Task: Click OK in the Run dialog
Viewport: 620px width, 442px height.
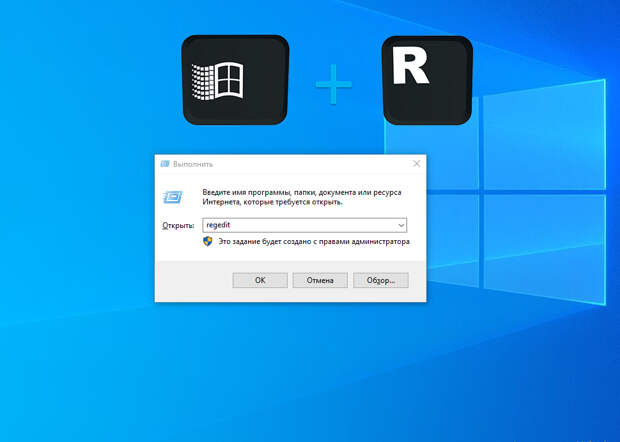Action: click(260, 280)
